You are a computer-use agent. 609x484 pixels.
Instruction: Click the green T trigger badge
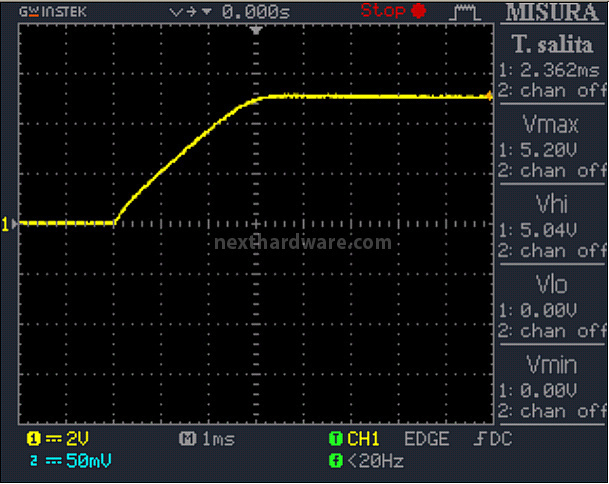(x=336, y=439)
